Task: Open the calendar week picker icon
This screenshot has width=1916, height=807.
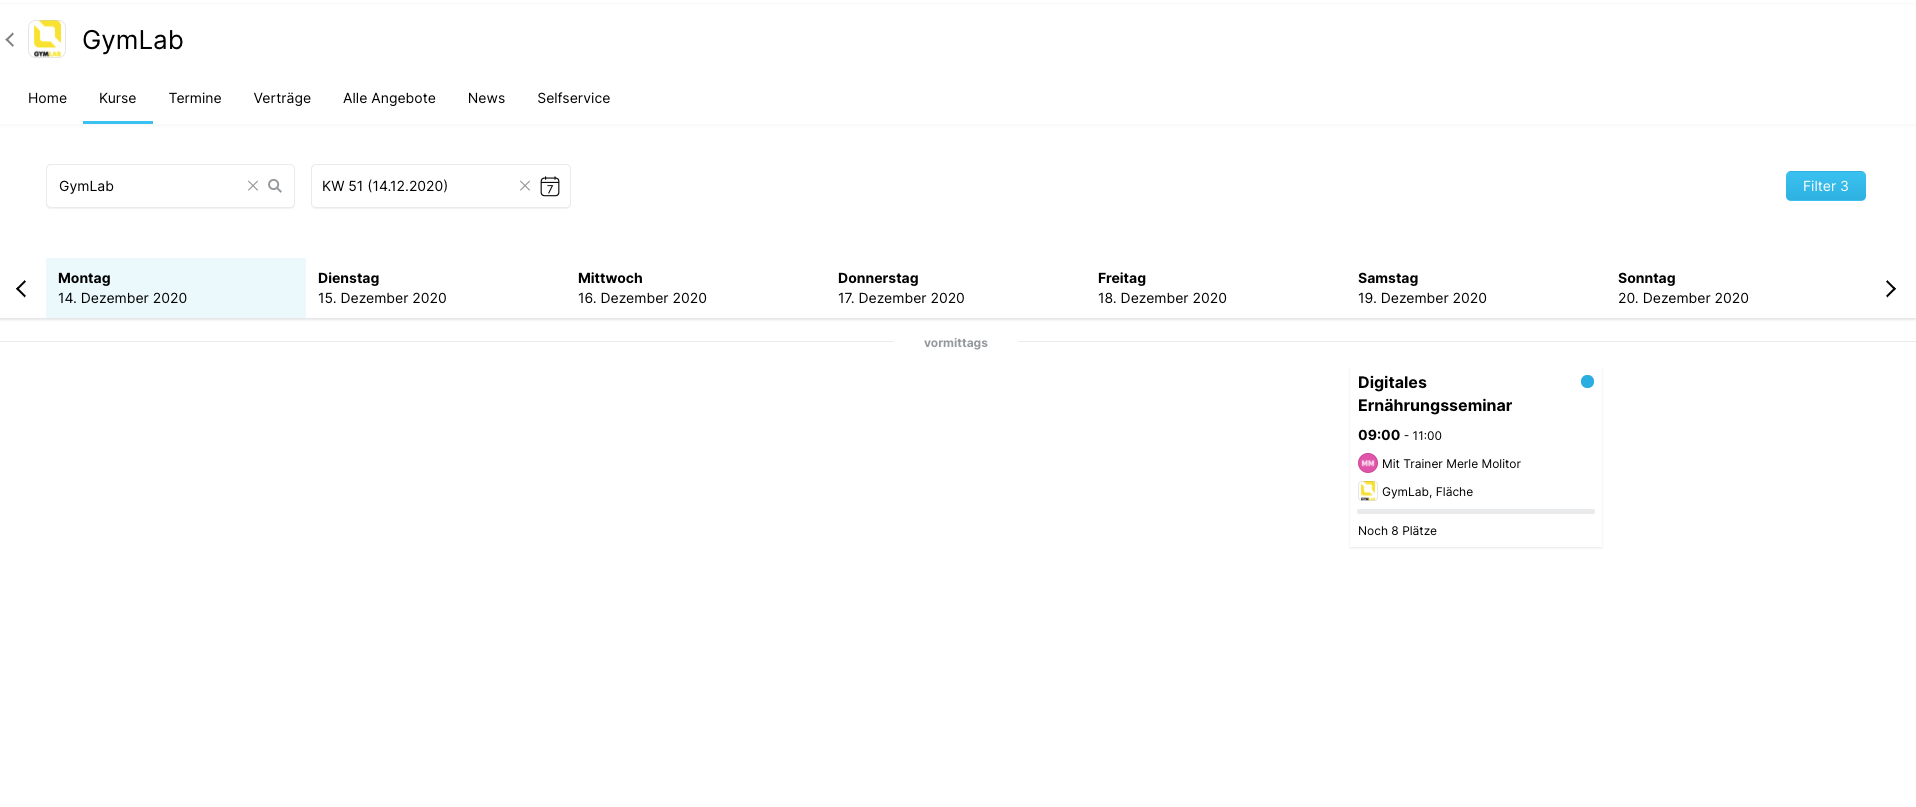Action: [550, 186]
